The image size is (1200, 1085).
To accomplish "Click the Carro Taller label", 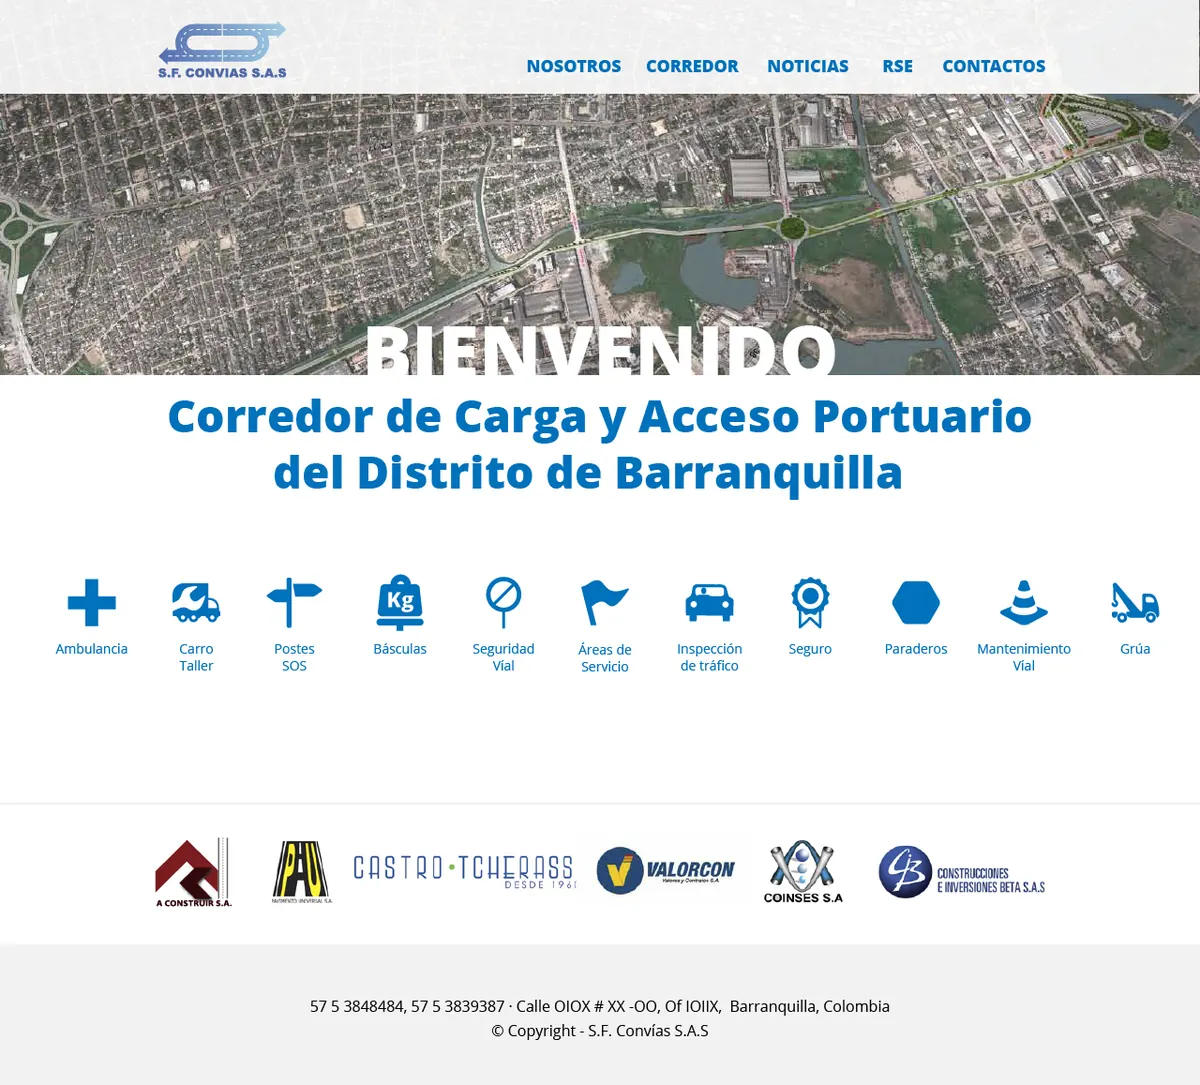I will click(x=196, y=657).
